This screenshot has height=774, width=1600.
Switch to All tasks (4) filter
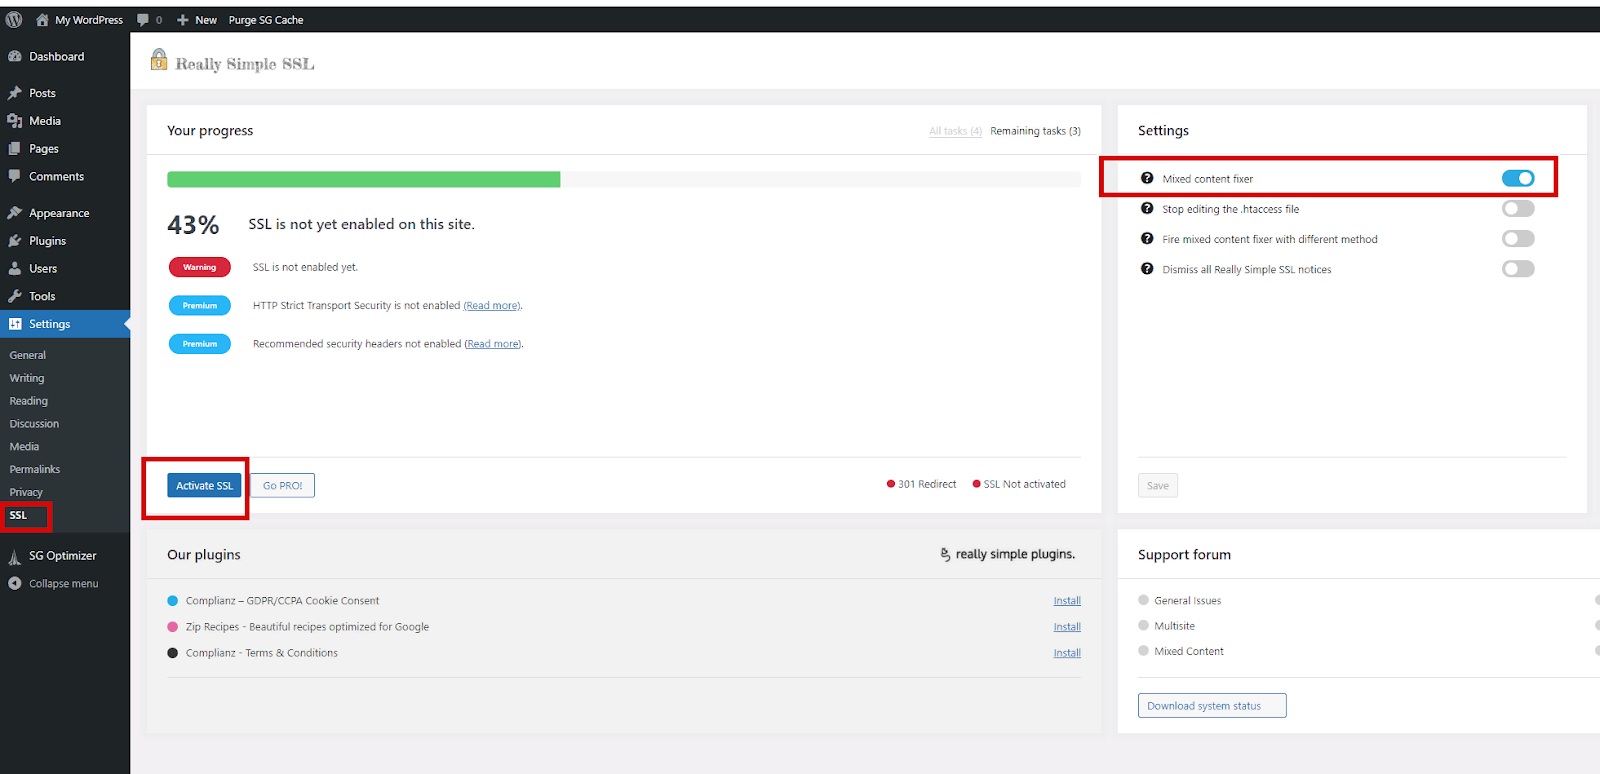coord(955,131)
